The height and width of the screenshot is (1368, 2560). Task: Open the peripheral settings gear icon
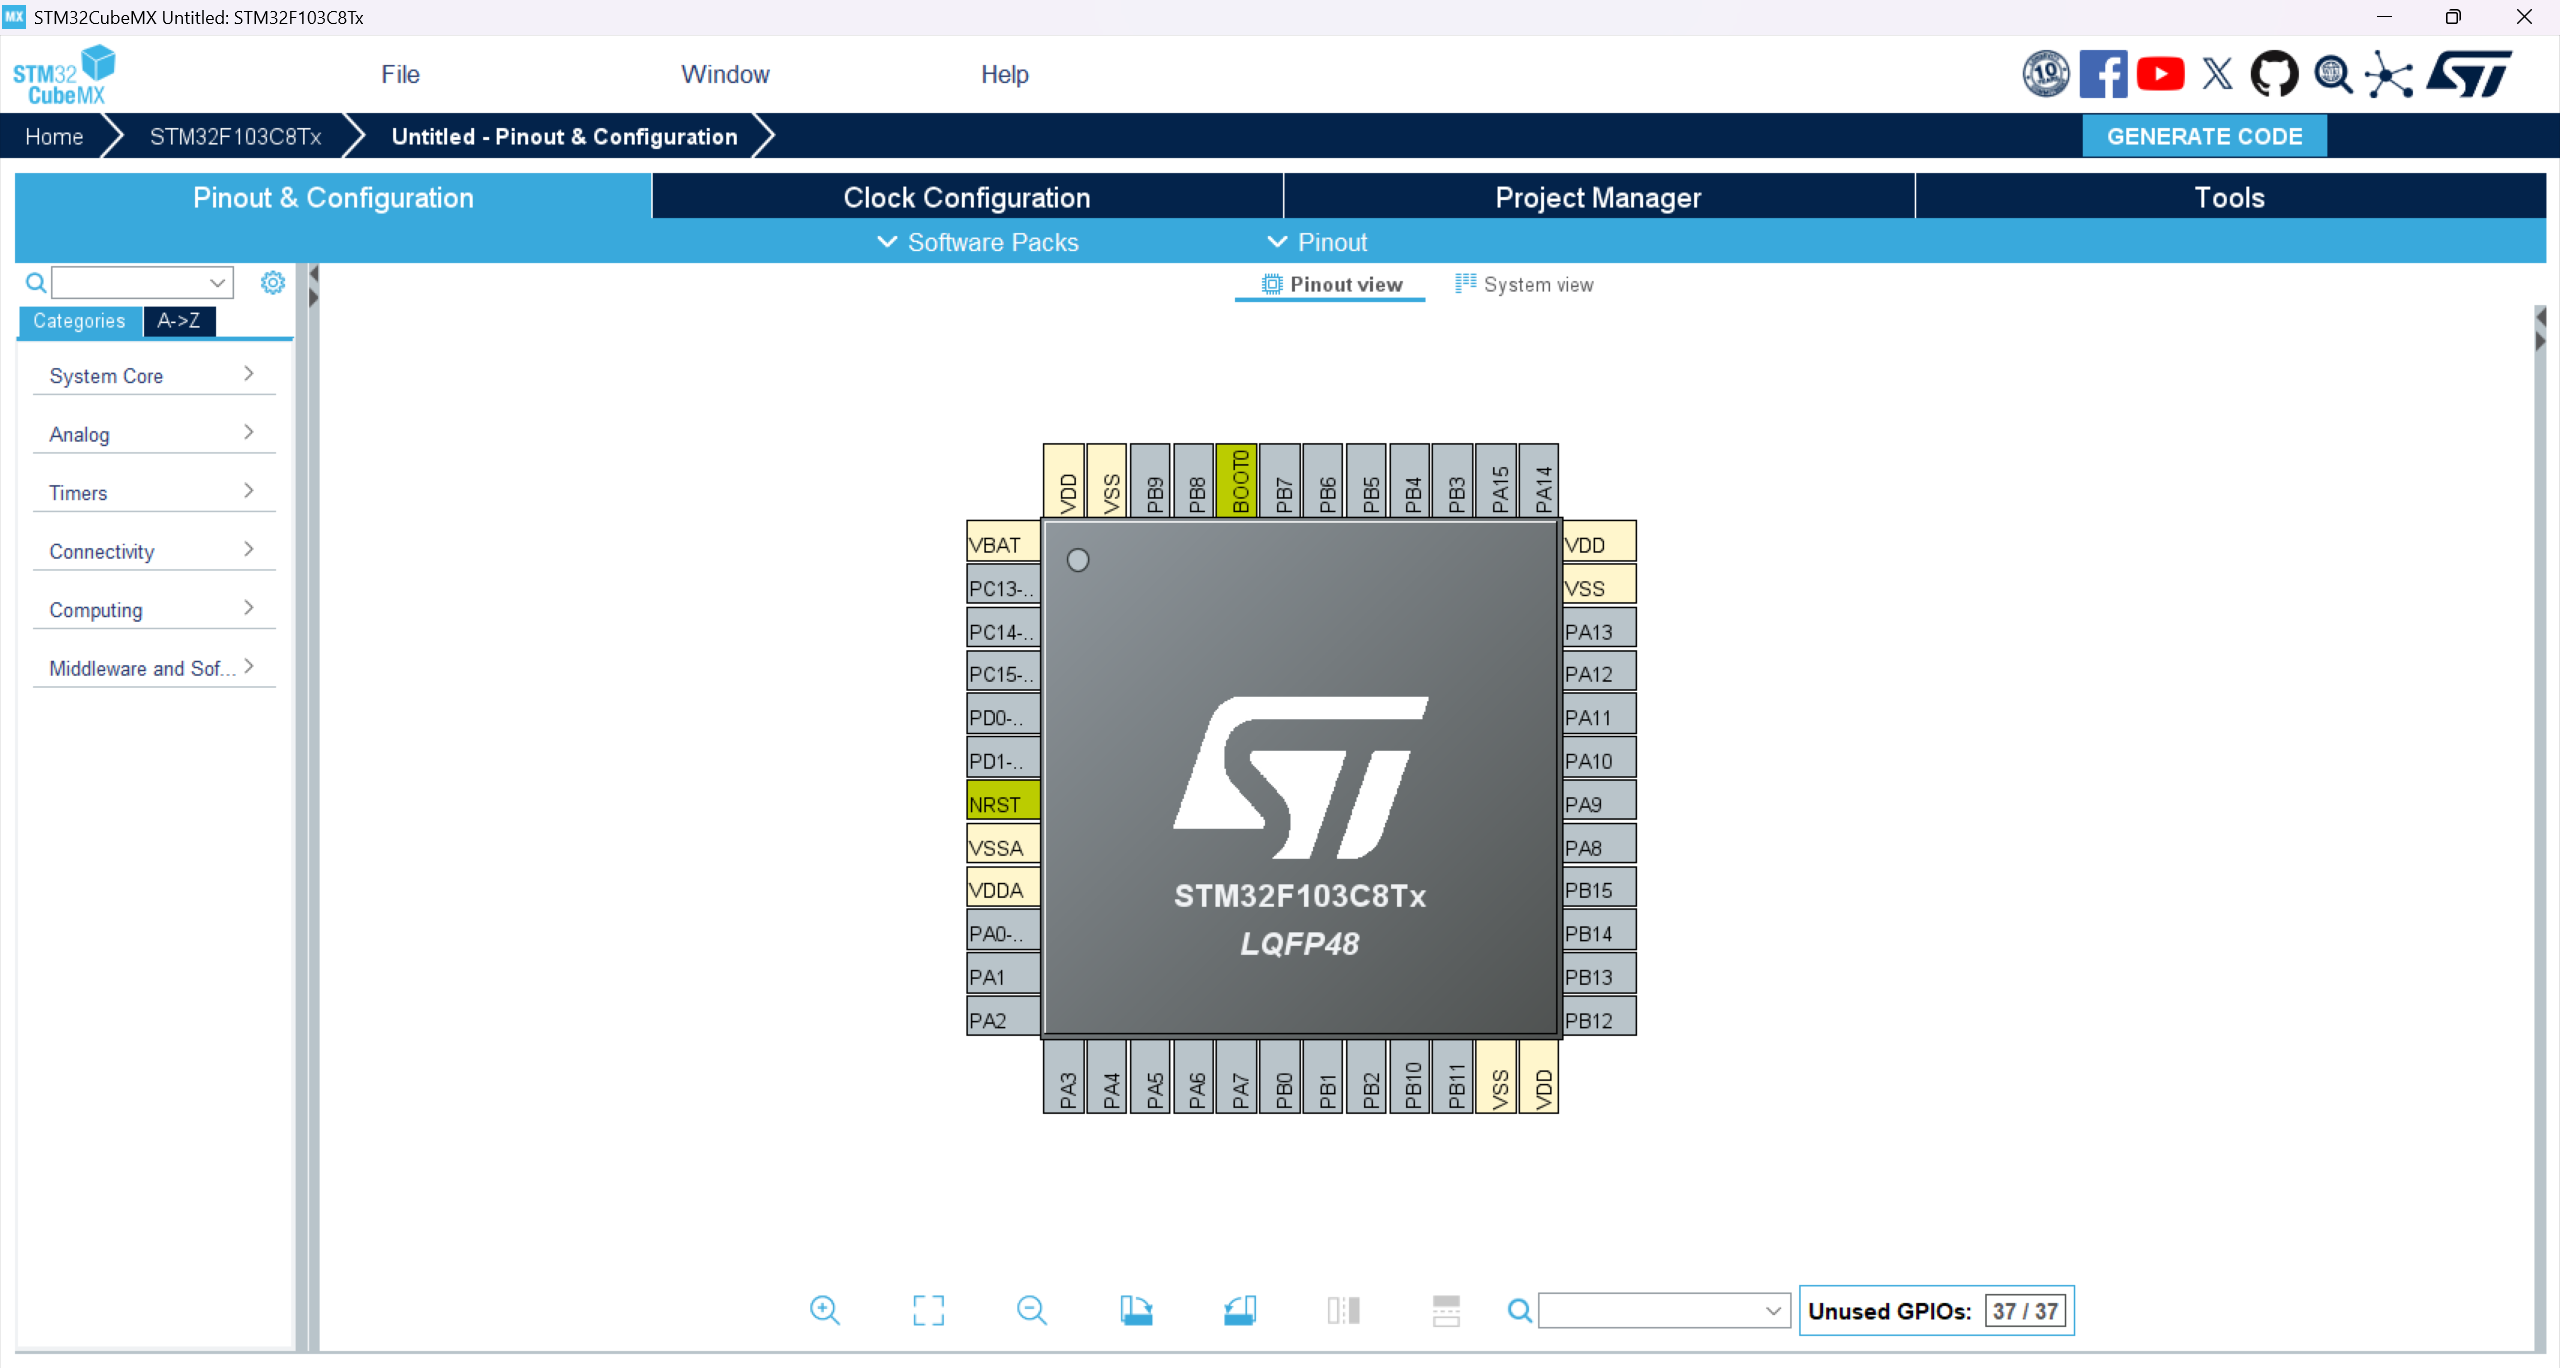(x=272, y=283)
